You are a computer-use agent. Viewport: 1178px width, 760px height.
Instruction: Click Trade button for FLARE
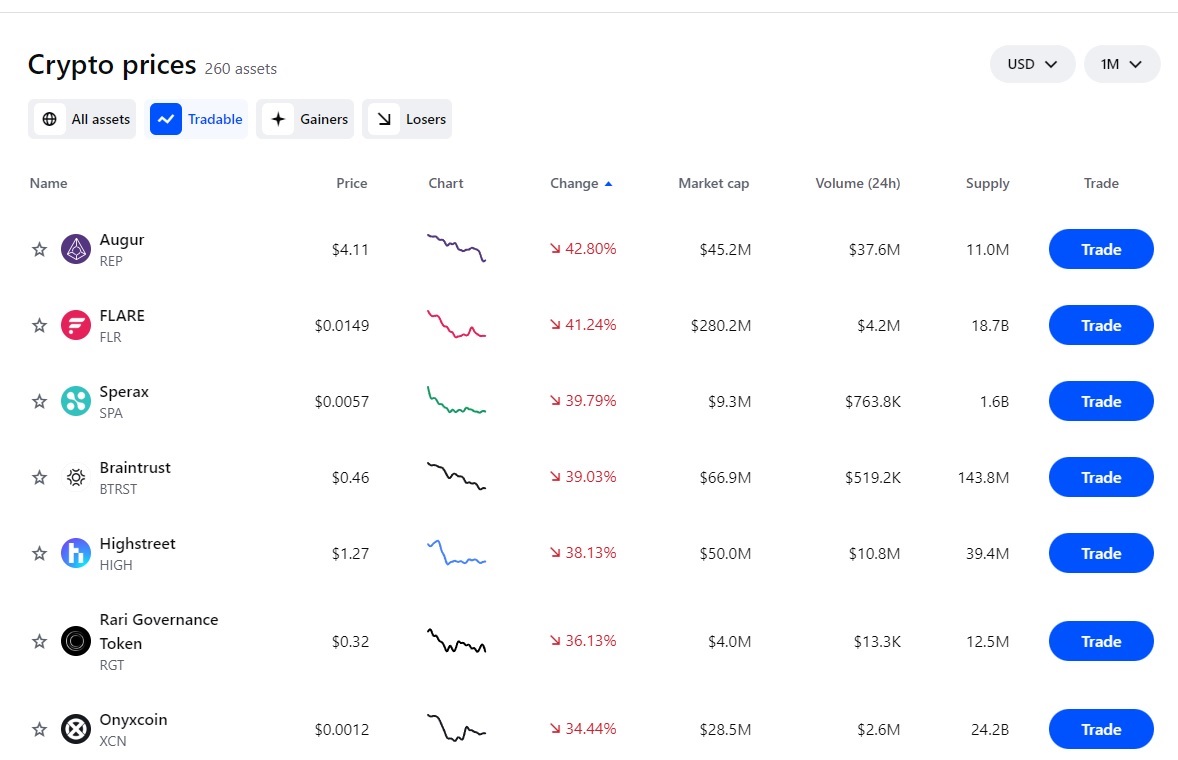pyautogui.click(x=1101, y=325)
